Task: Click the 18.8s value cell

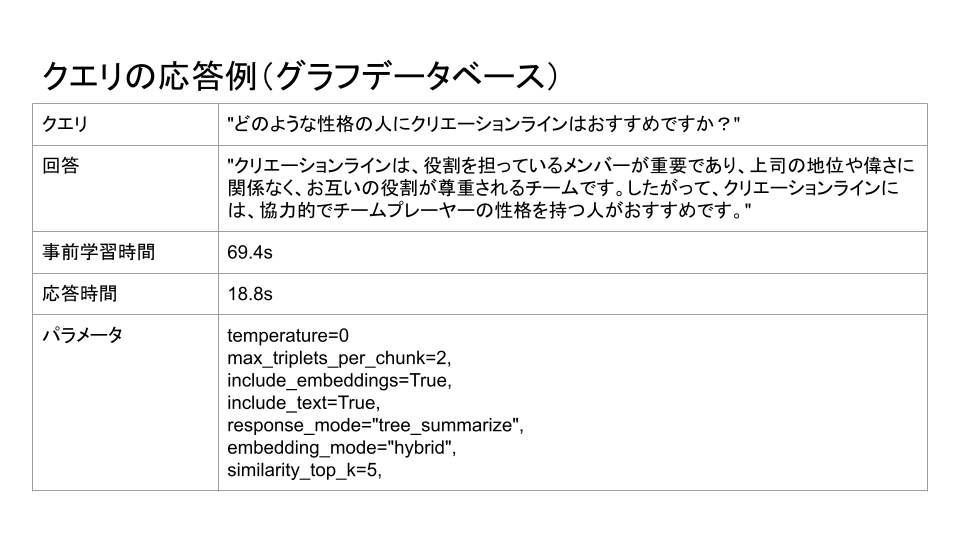Action: 572,294
